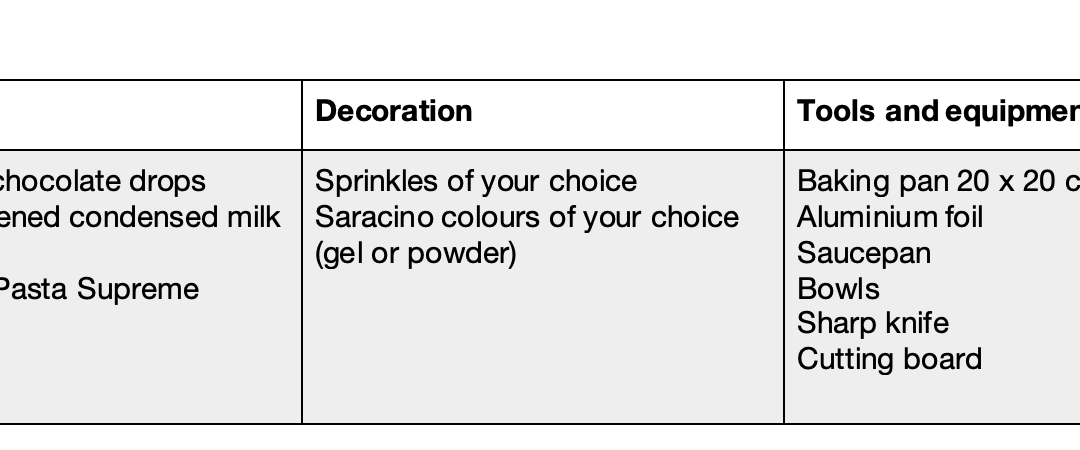Click the Decoration column header
1080x450 pixels.
coord(543,115)
